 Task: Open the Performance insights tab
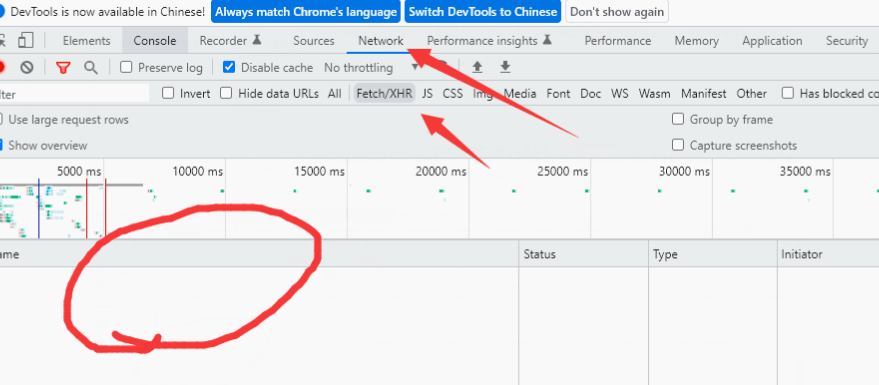tap(482, 41)
